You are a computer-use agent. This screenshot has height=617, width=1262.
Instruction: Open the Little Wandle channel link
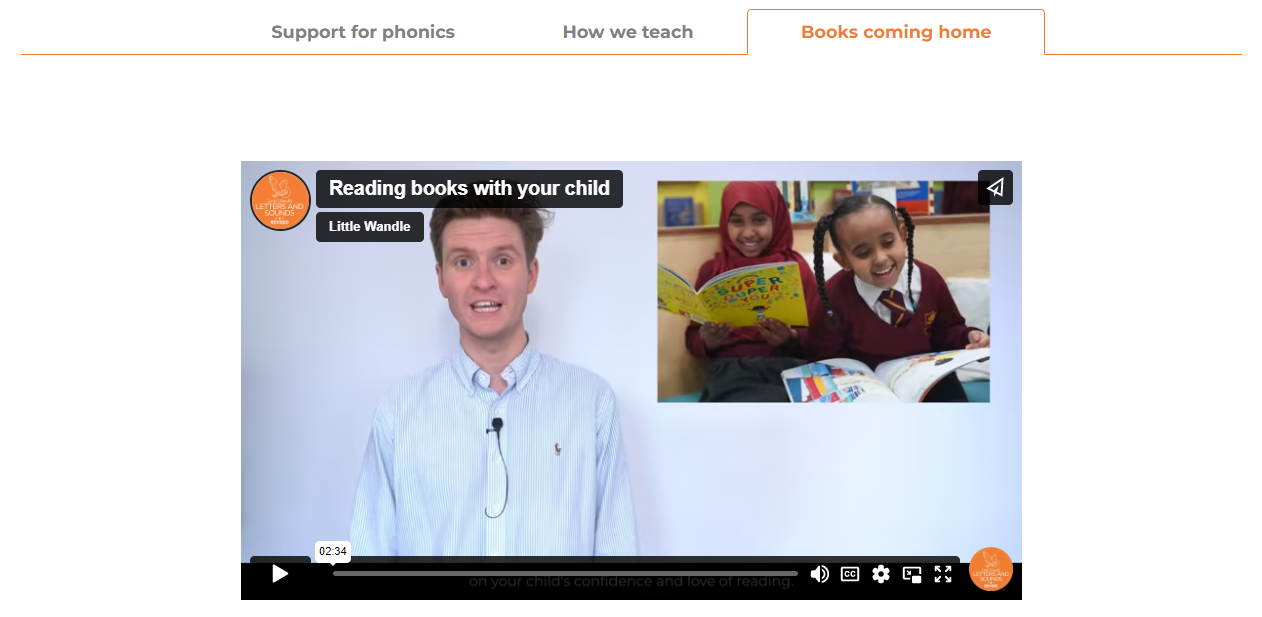(x=370, y=226)
